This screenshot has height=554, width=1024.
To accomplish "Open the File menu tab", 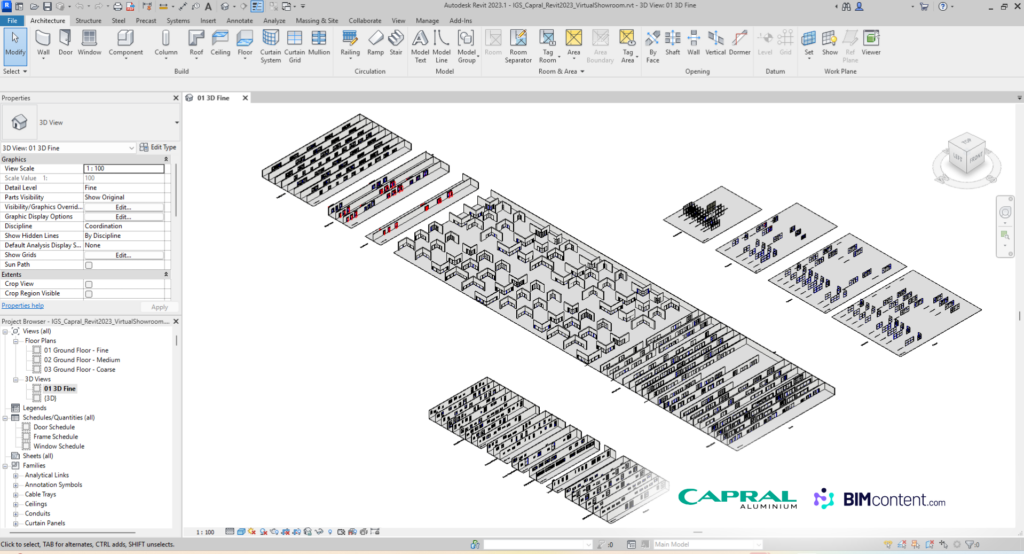I will pyautogui.click(x=12, y=21).
